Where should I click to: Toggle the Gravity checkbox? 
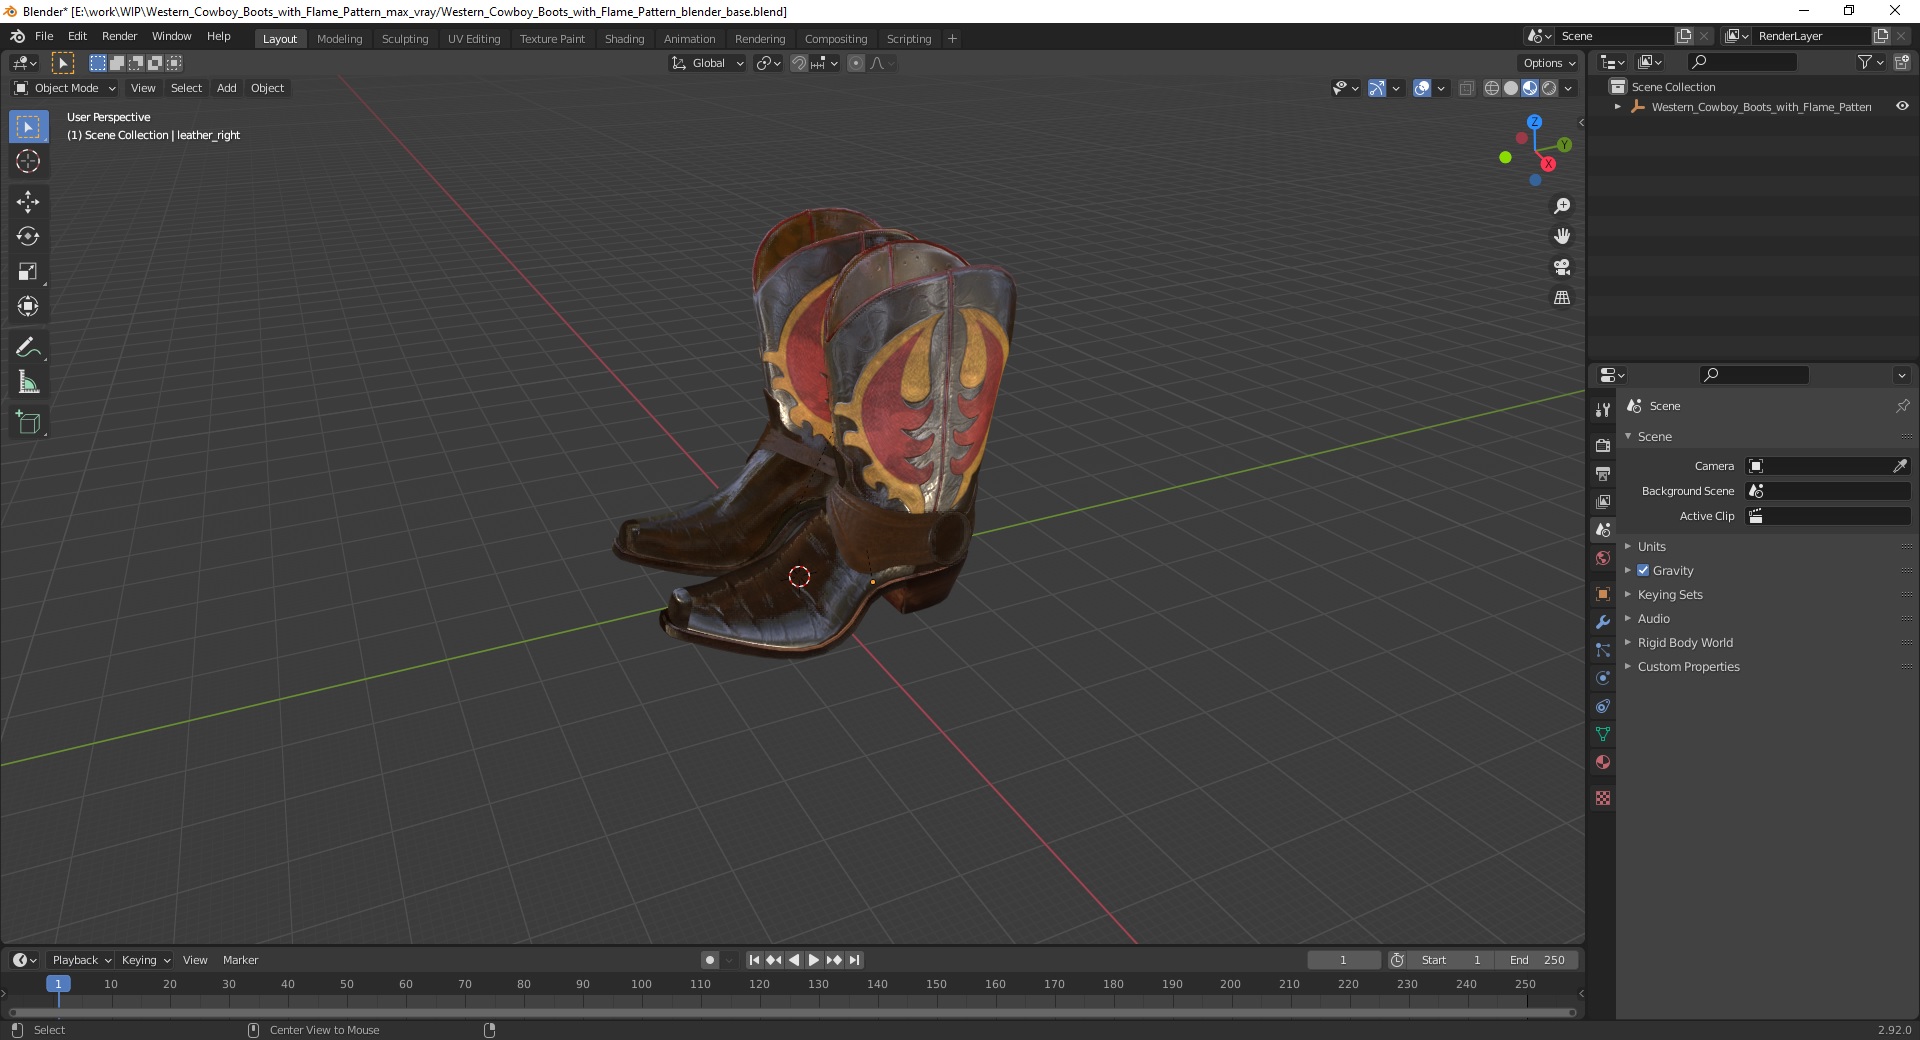(x=1643, y=570)
